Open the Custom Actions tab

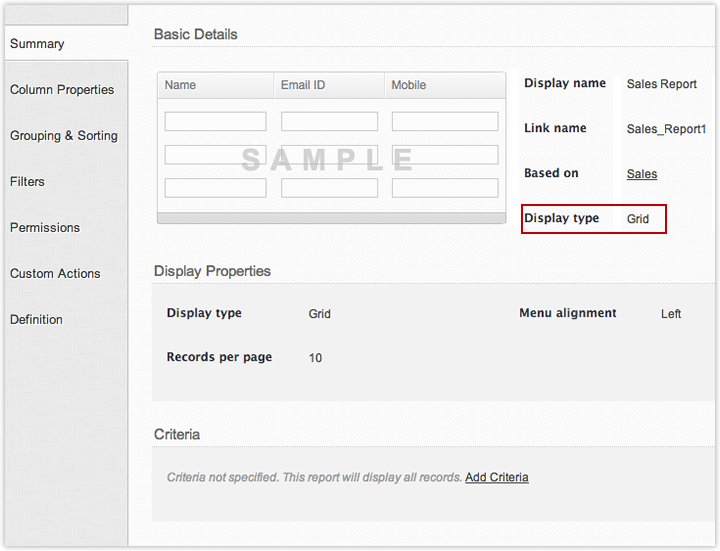pos(55,274)
